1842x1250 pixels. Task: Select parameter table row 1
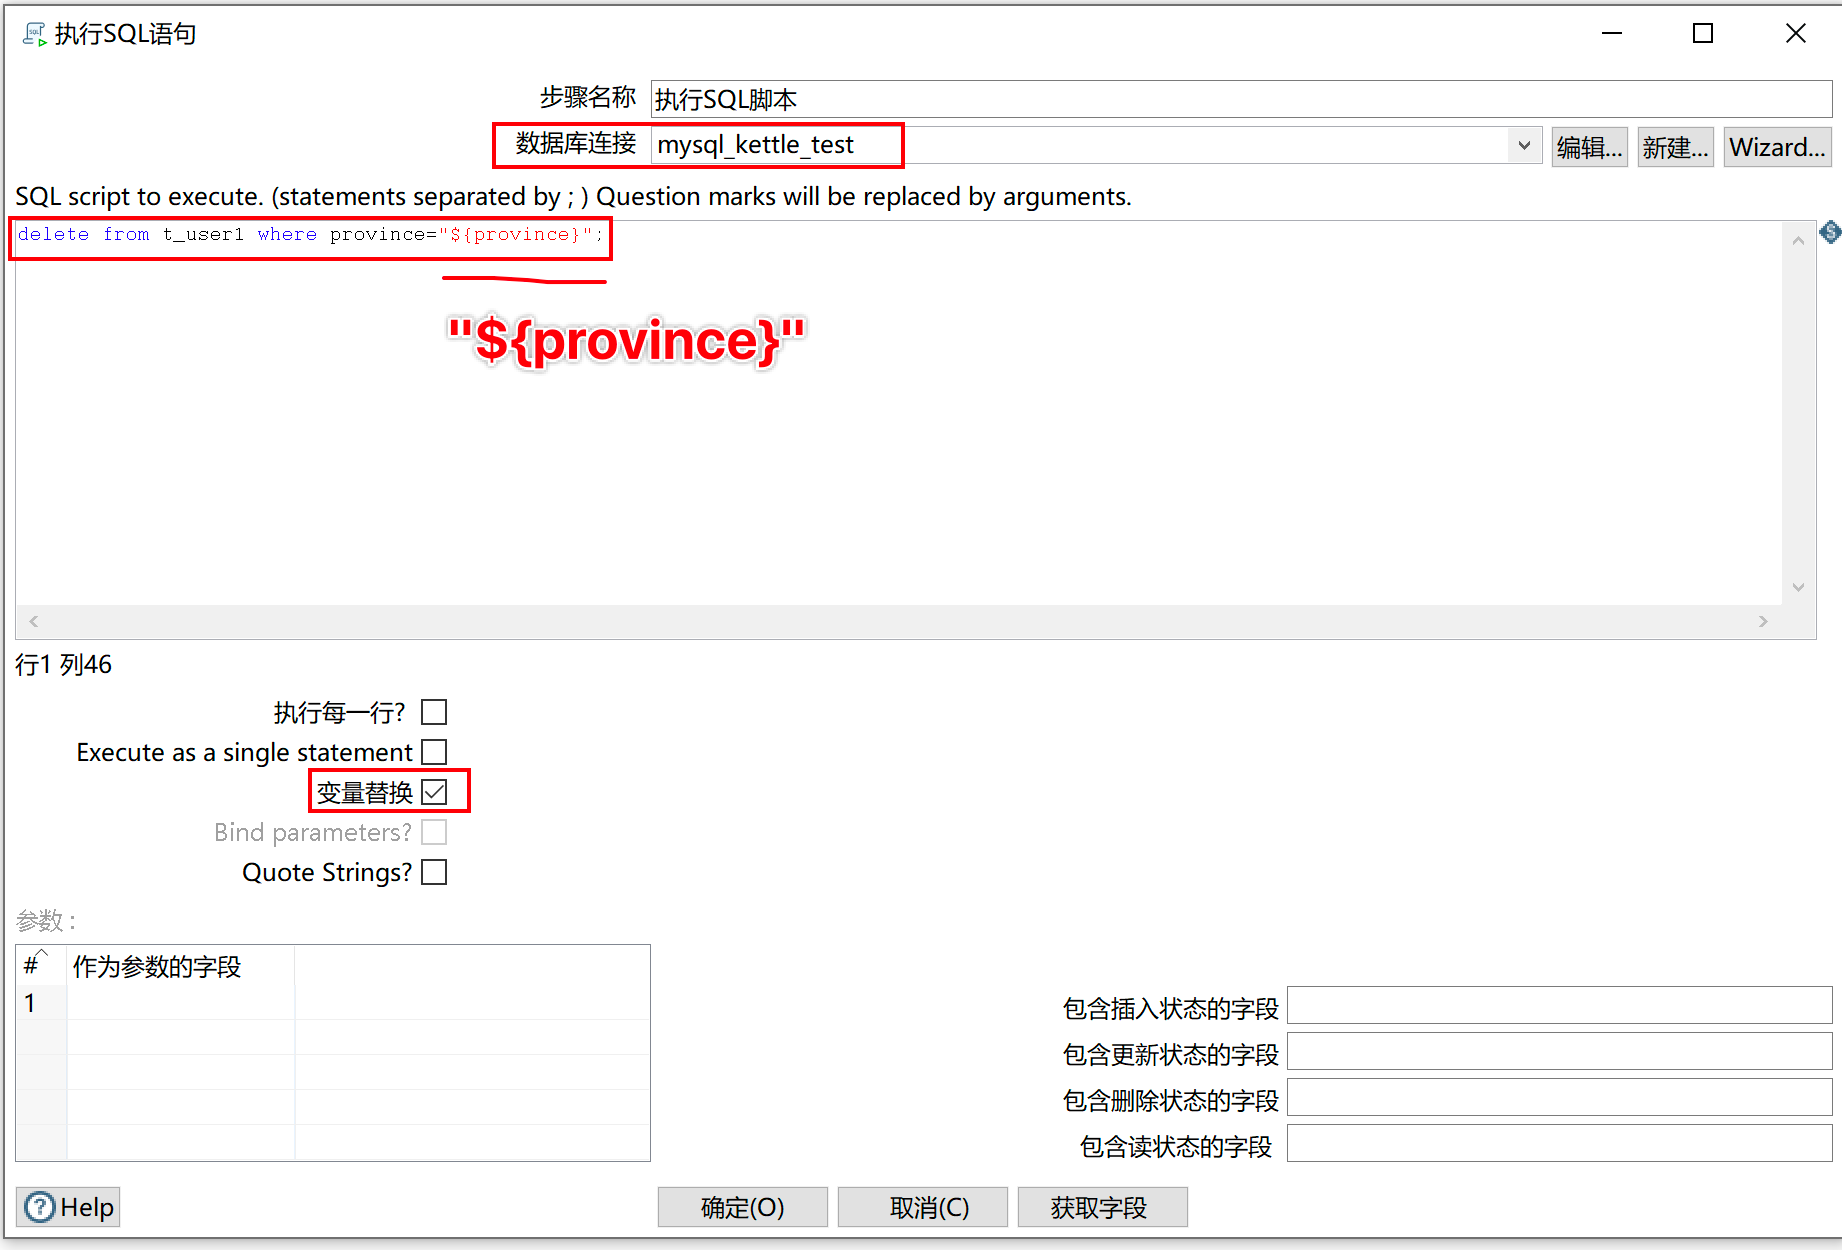[x=333, y=1003]
